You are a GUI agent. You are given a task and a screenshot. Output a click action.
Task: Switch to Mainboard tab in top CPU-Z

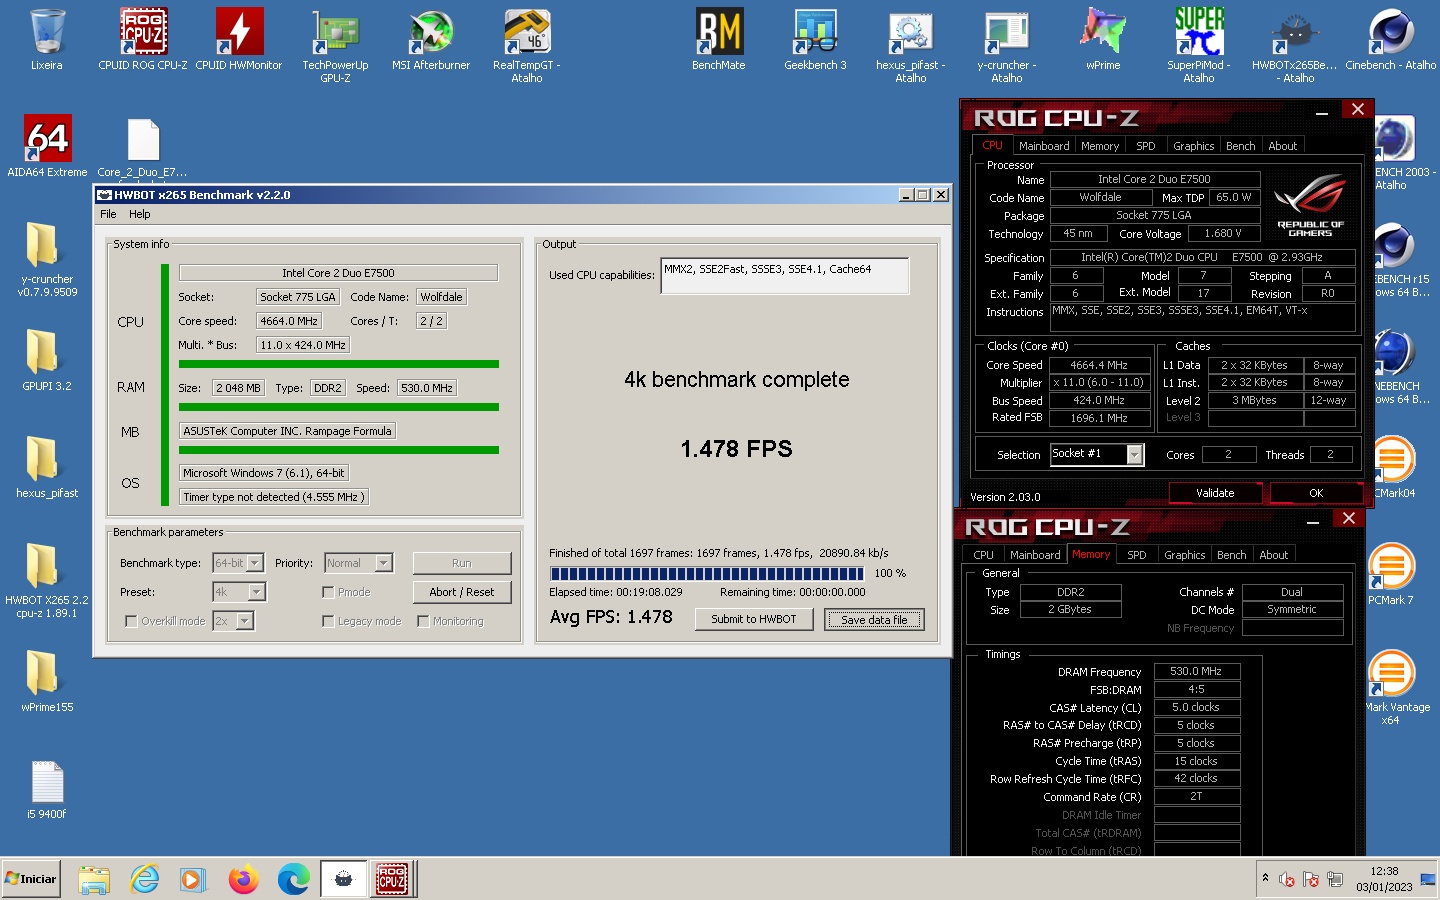coord(1044,146)
